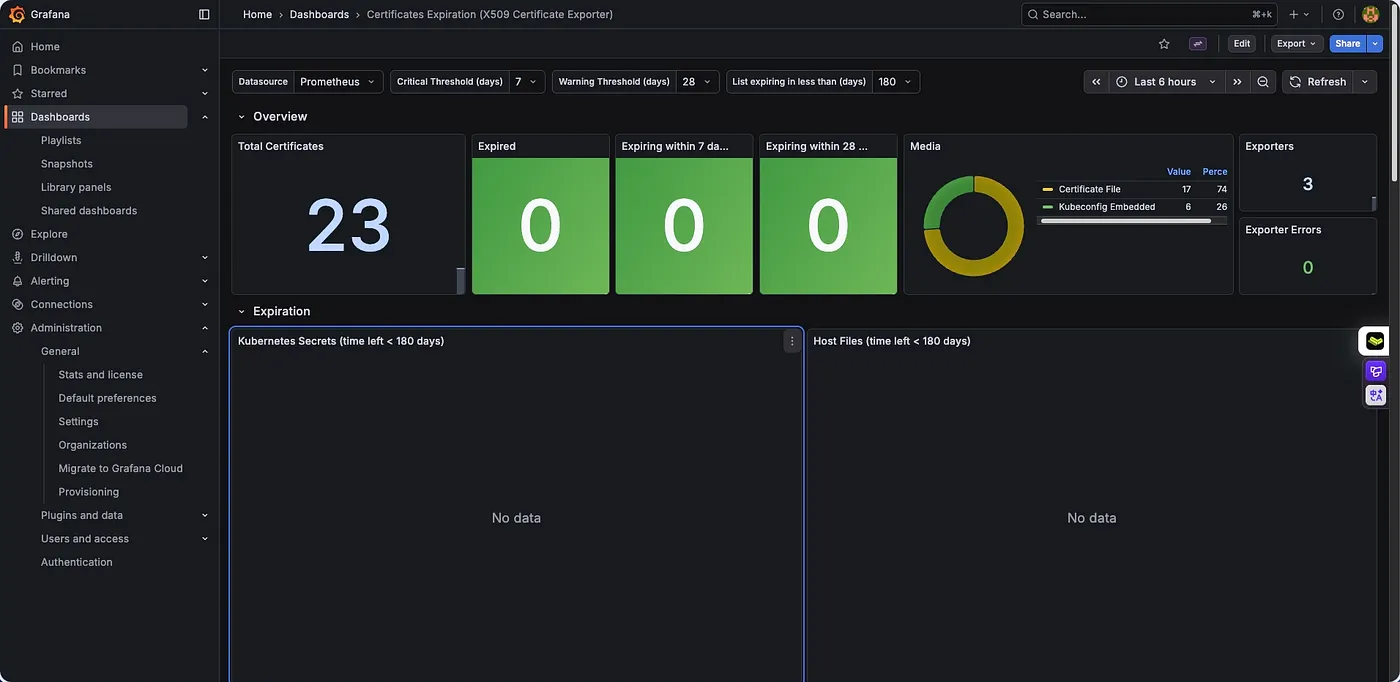Click the Alerting bell icon in sidebar
The image size is (1400, 682).
tap(17, 281)
